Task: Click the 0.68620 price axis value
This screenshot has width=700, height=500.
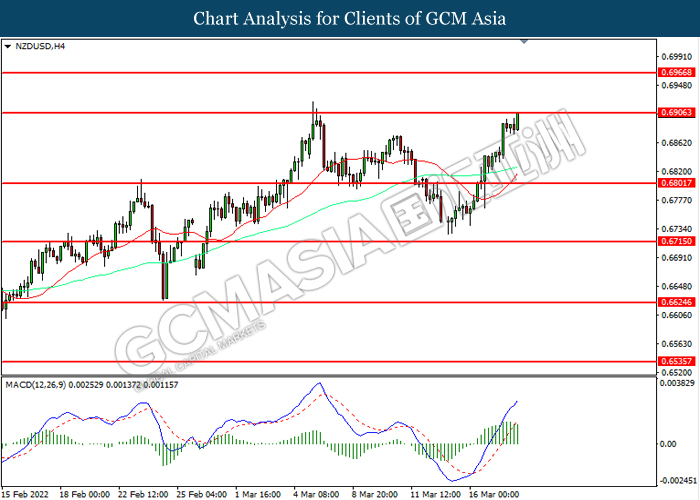Action: pos(677,143)
